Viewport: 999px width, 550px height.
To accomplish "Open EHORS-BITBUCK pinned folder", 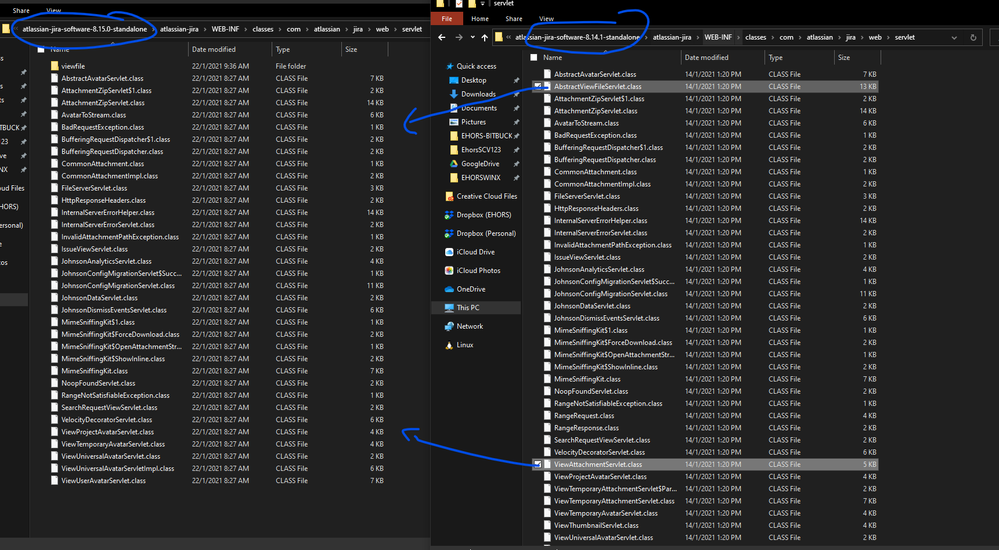I will coord(486,136).
